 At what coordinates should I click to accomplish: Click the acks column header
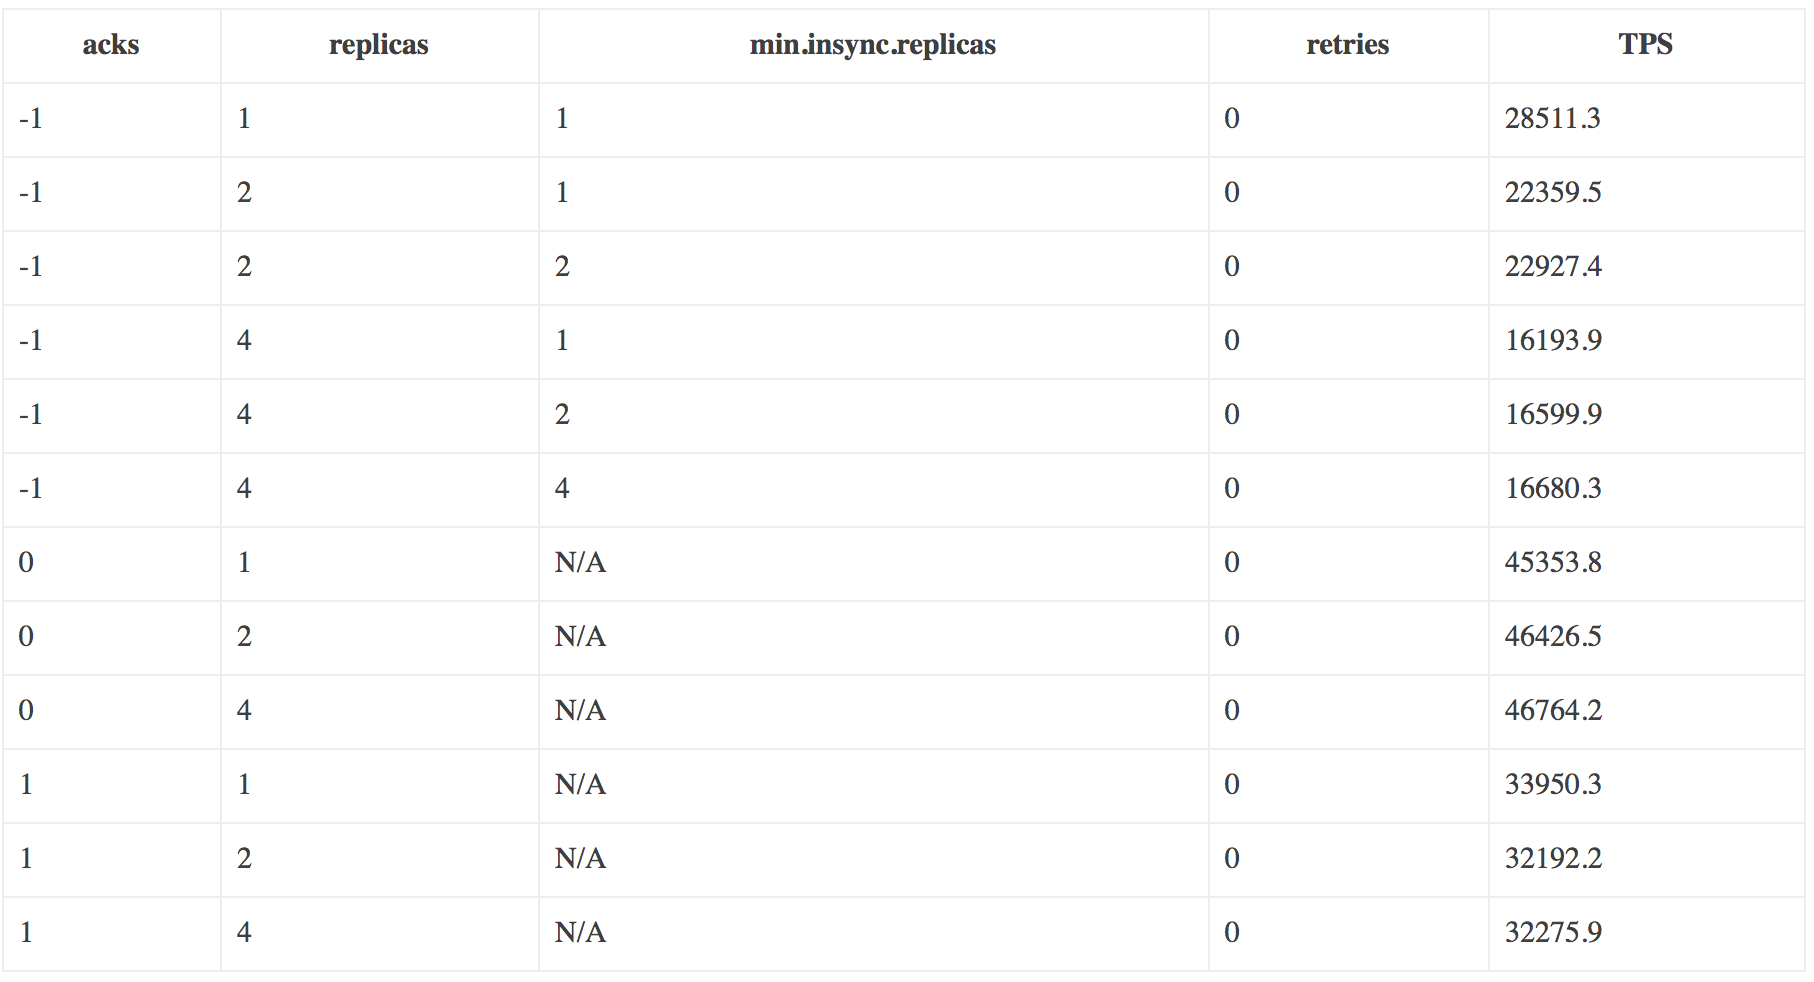(x=111, y=45)
